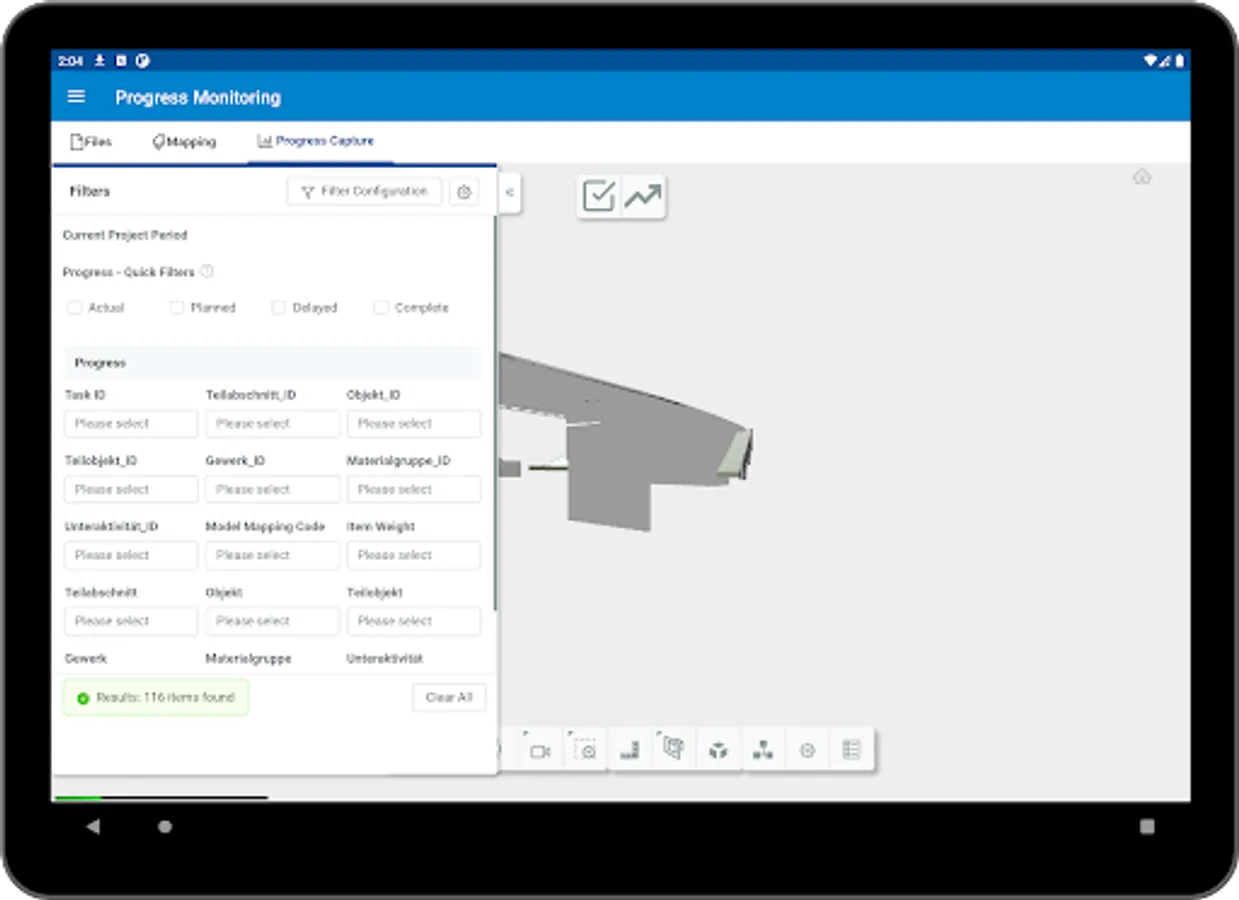
Task: Click the Filters panel heading
Action: (x=90, y=191)
